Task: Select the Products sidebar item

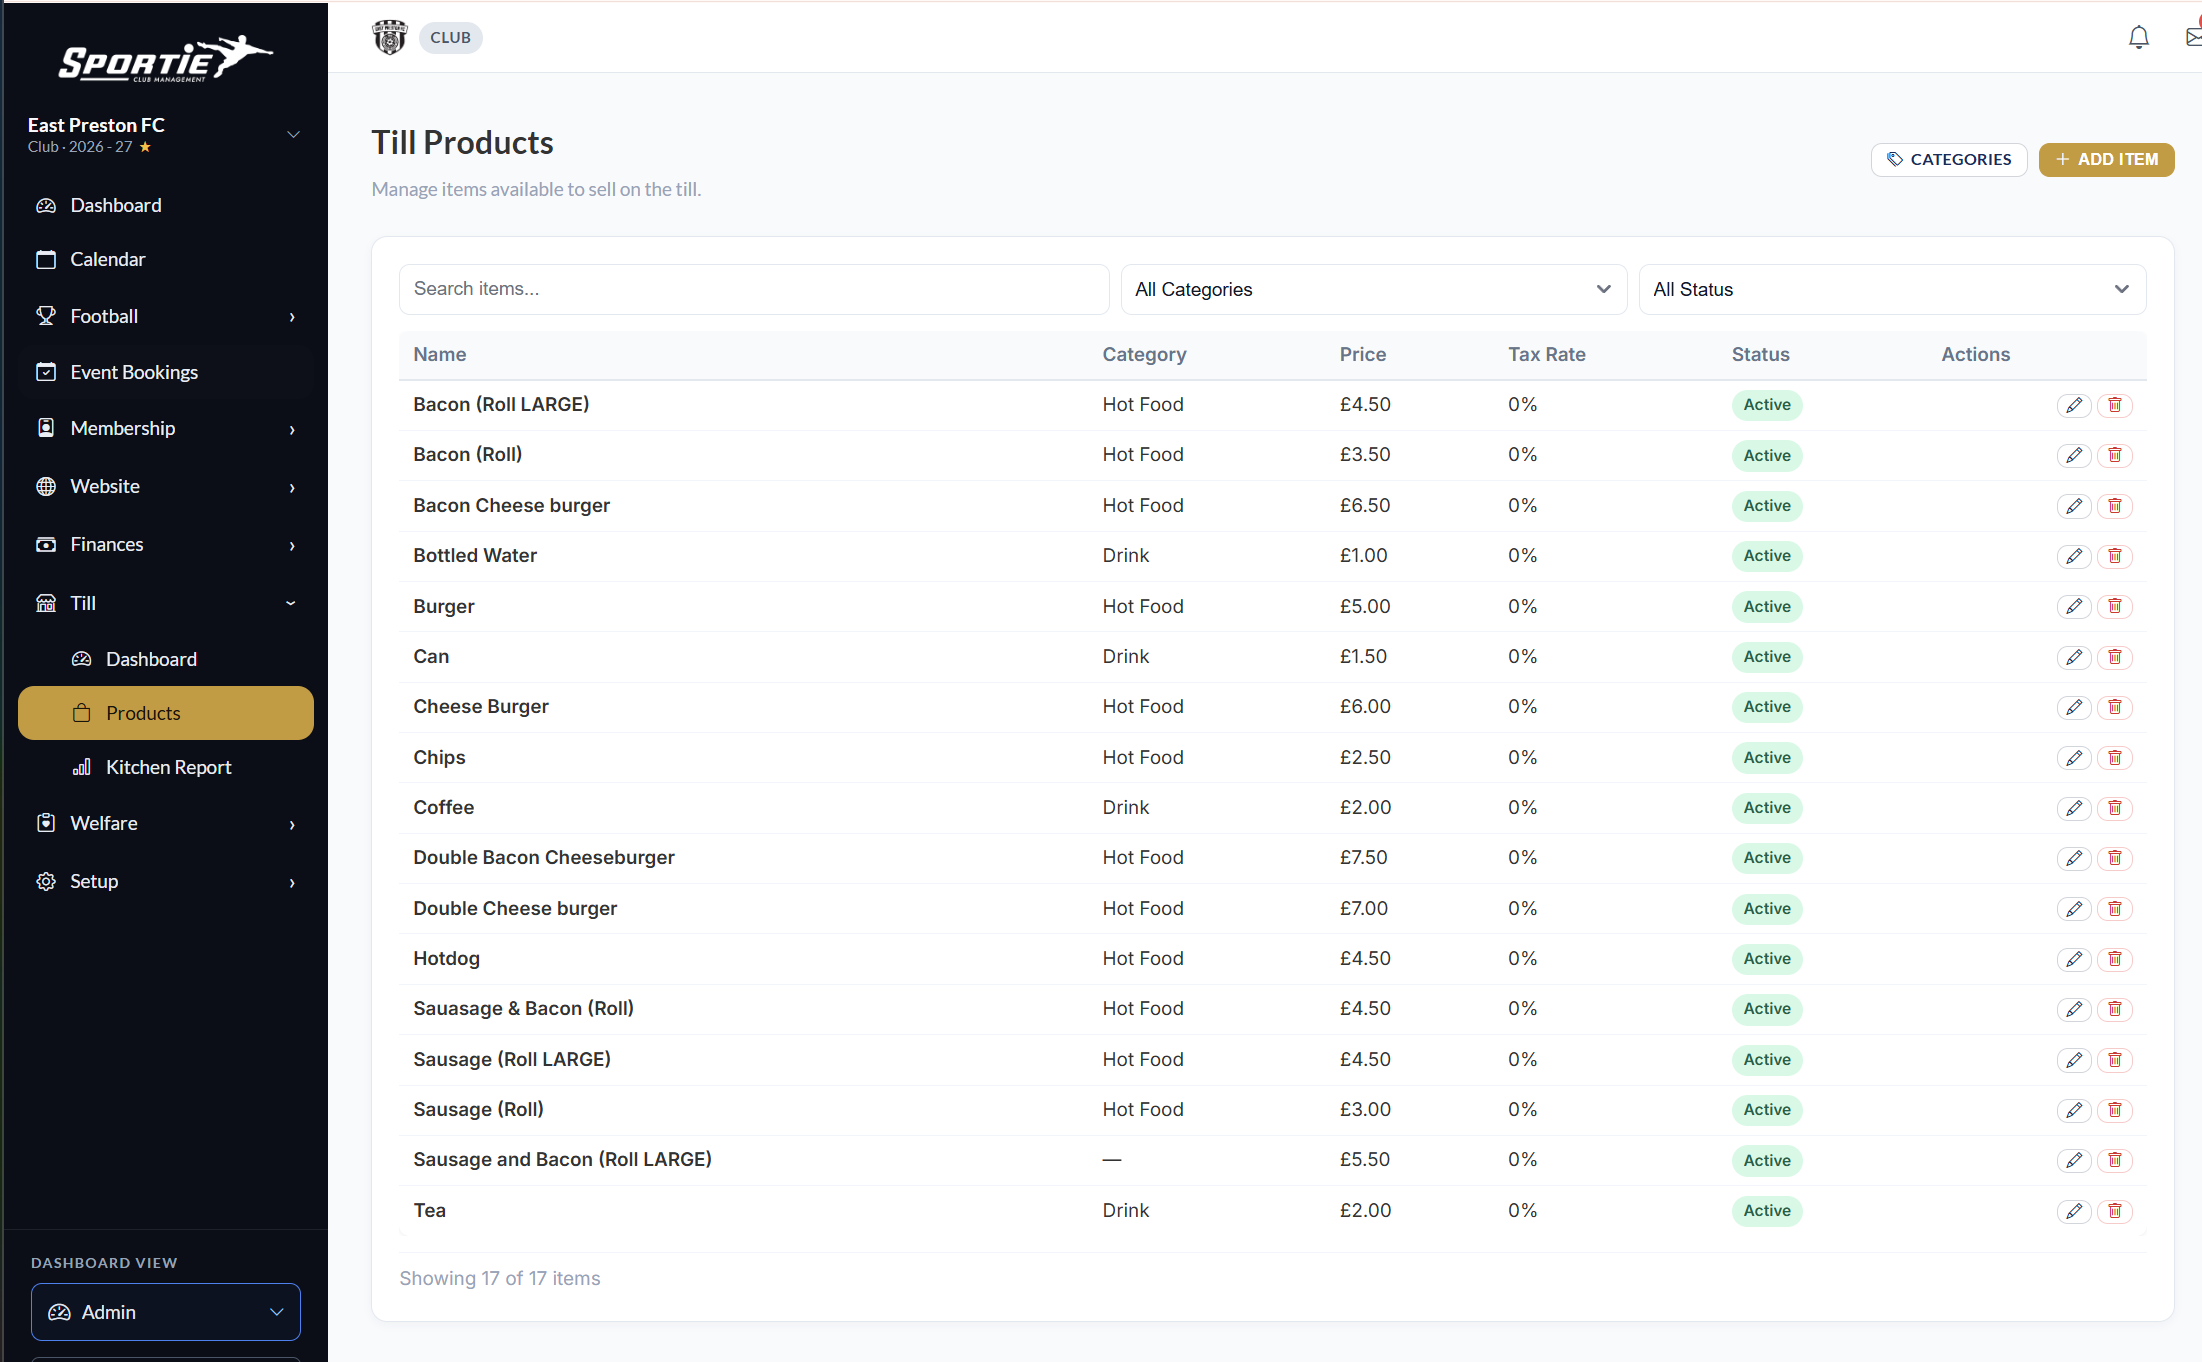Action: click(x=165, y=713)
